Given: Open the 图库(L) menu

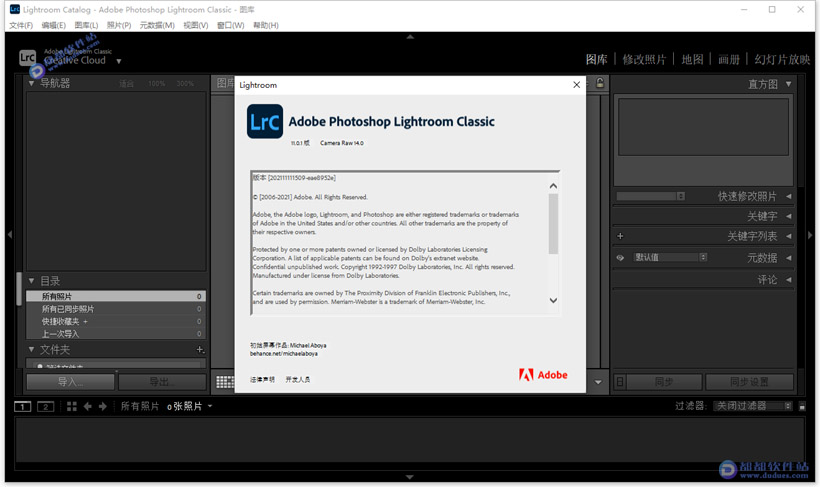Looking at the screenshot, I should pyautogui.click(x=86, y=25).
